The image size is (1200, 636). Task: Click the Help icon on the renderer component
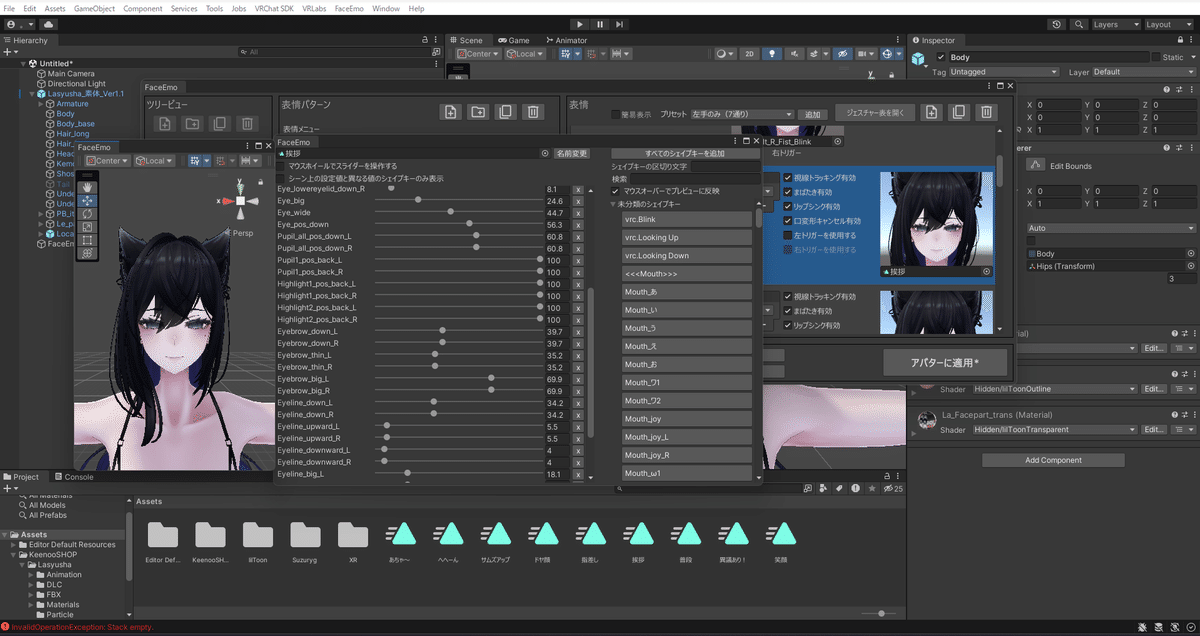(1165, 148)
